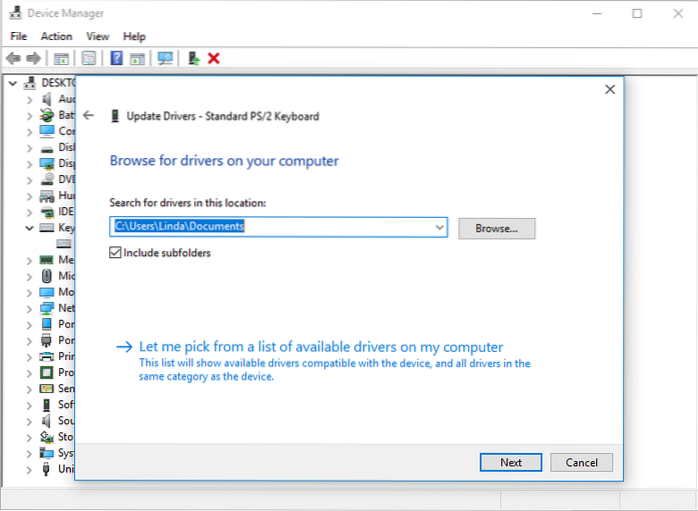Click Let me pick from available drivers link
This screenshot has width=698, height=511.
(320, 347)
